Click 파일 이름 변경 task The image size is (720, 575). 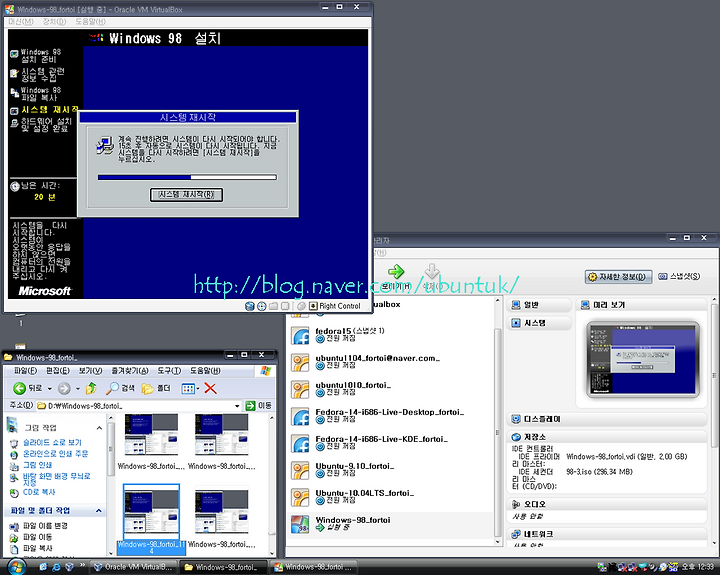pyautogui.click(x=45, y=525)
